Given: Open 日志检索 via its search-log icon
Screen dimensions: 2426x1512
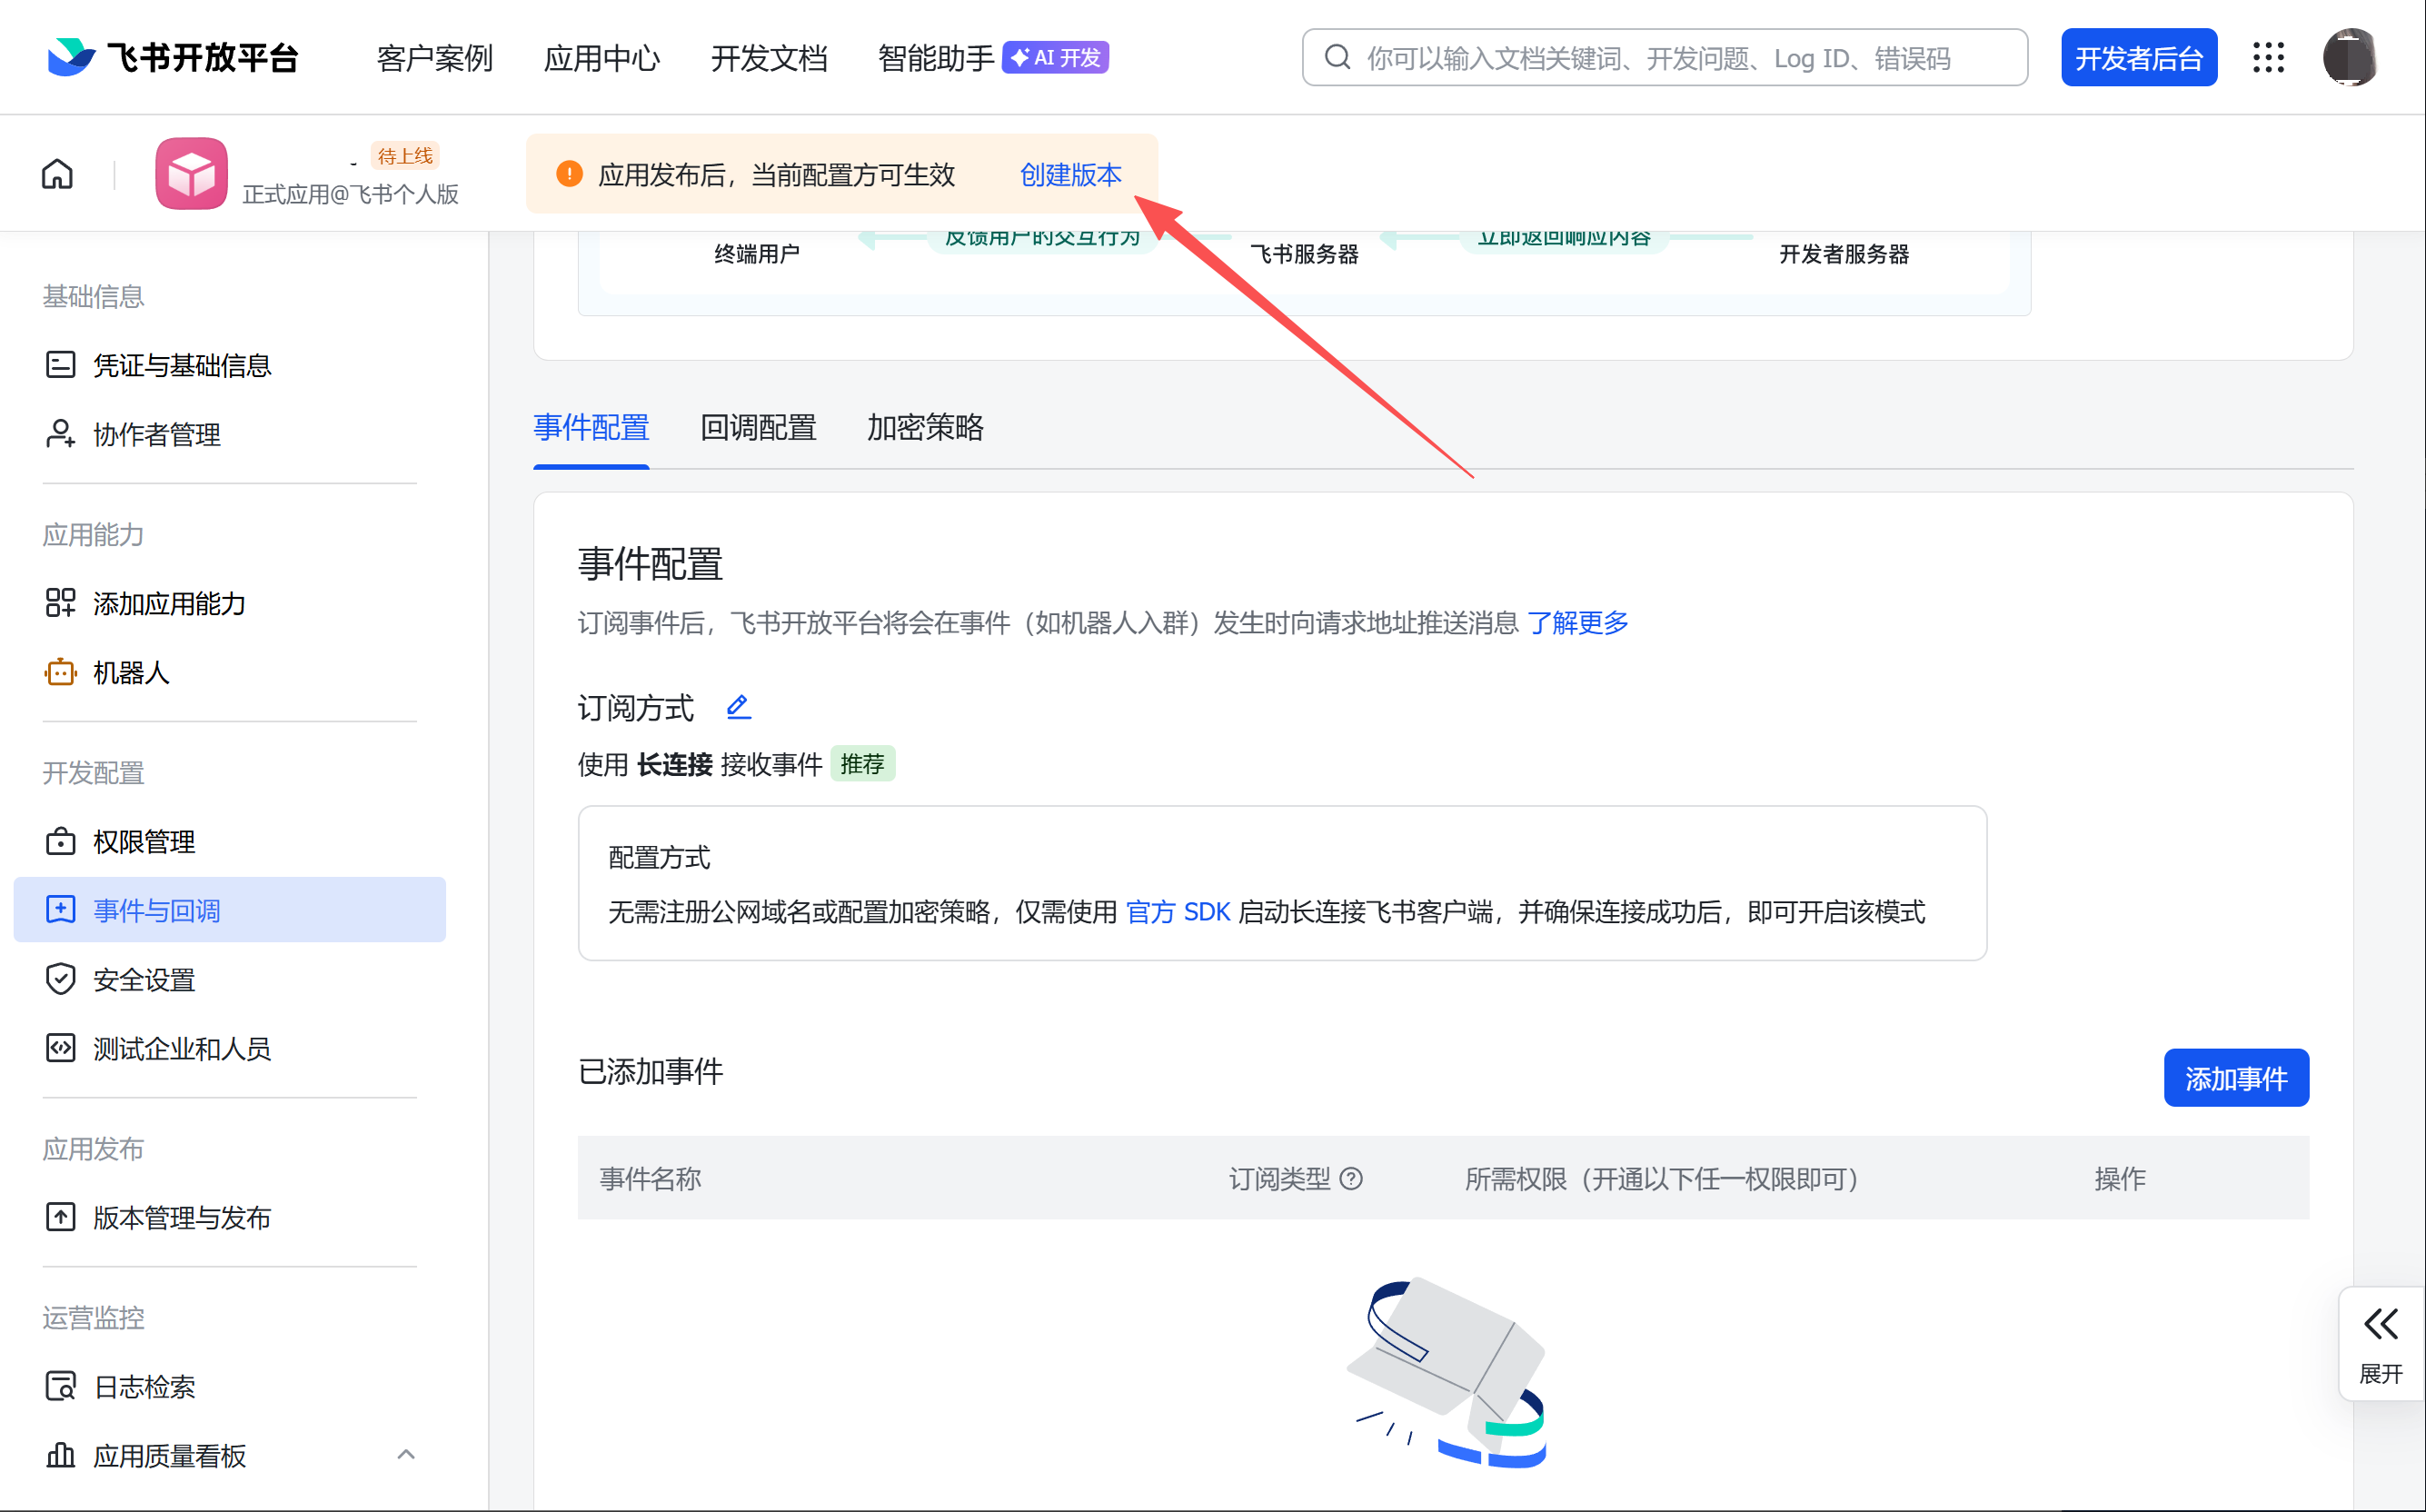Looking at the screenshot, I should coord(61,1386).
